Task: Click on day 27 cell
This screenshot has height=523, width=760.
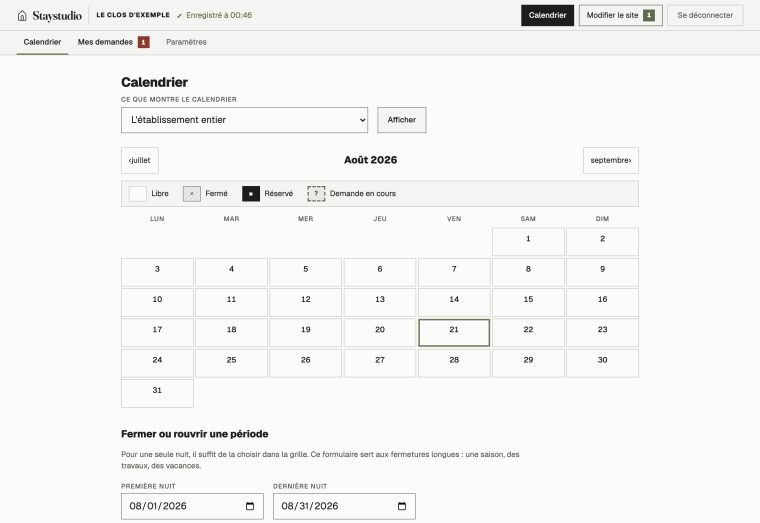Action: (x=380, y=363)
